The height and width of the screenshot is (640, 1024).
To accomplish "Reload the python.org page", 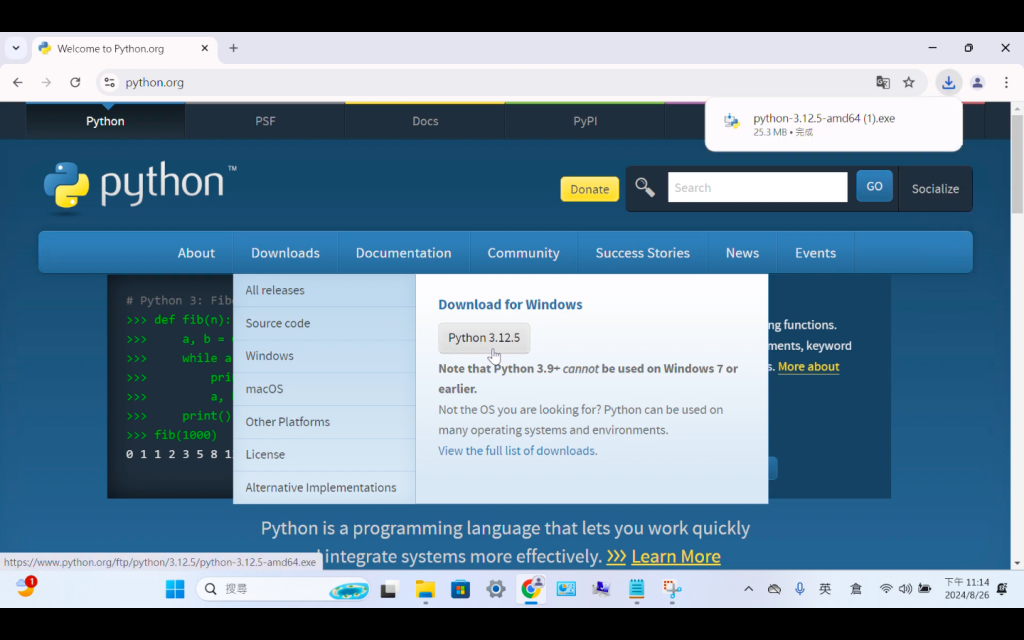I will [x=75, y=82].
